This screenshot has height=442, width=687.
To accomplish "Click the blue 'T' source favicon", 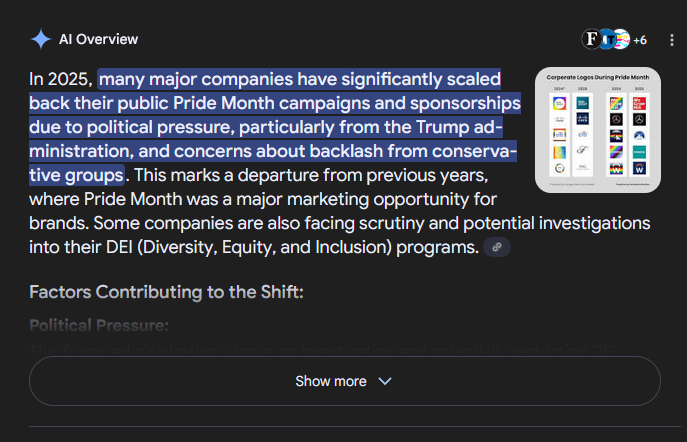I will (608, 39).
